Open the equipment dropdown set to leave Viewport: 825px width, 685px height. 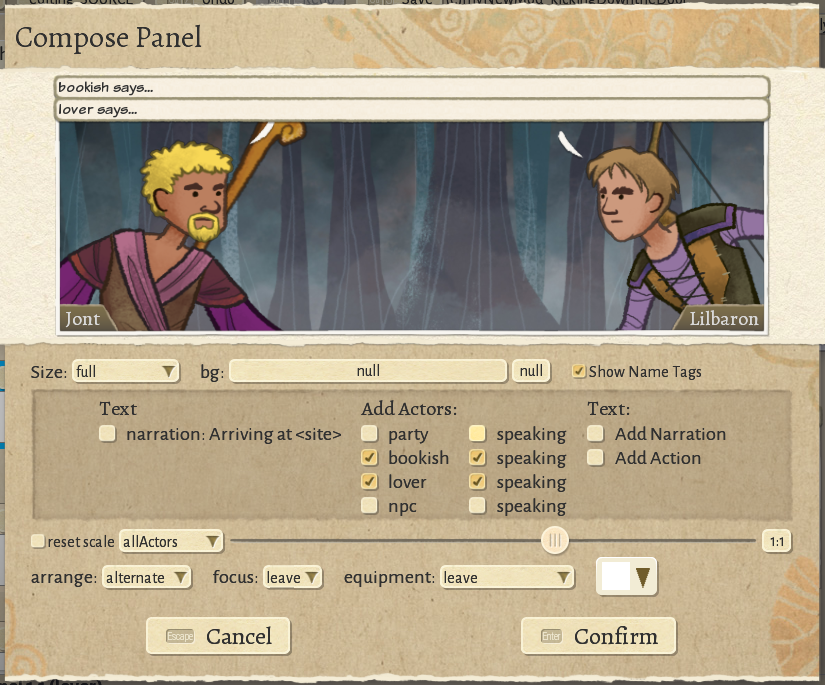click(507, 577)
